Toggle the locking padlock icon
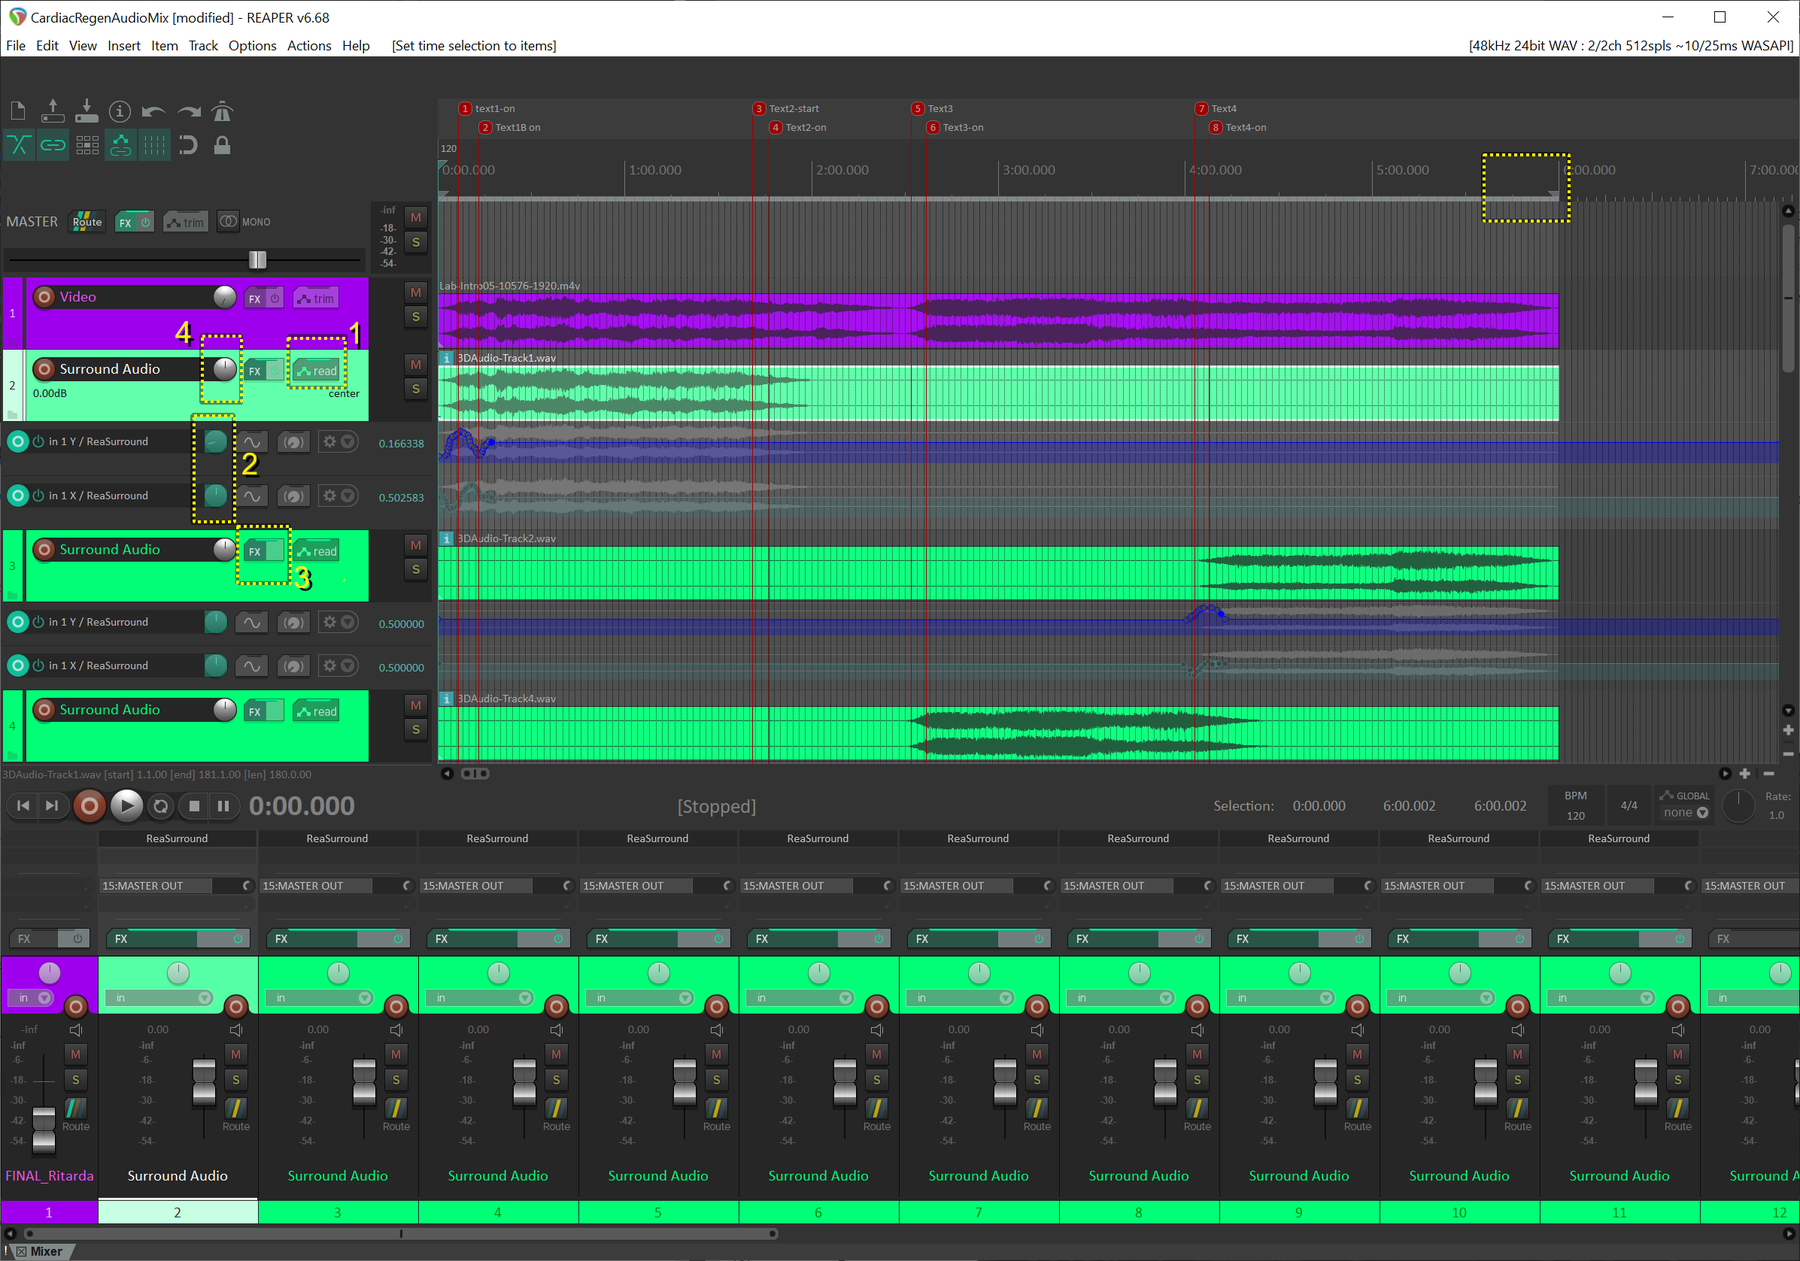The height and width of the screenshot is (1261, 1800). coord(222,145)
